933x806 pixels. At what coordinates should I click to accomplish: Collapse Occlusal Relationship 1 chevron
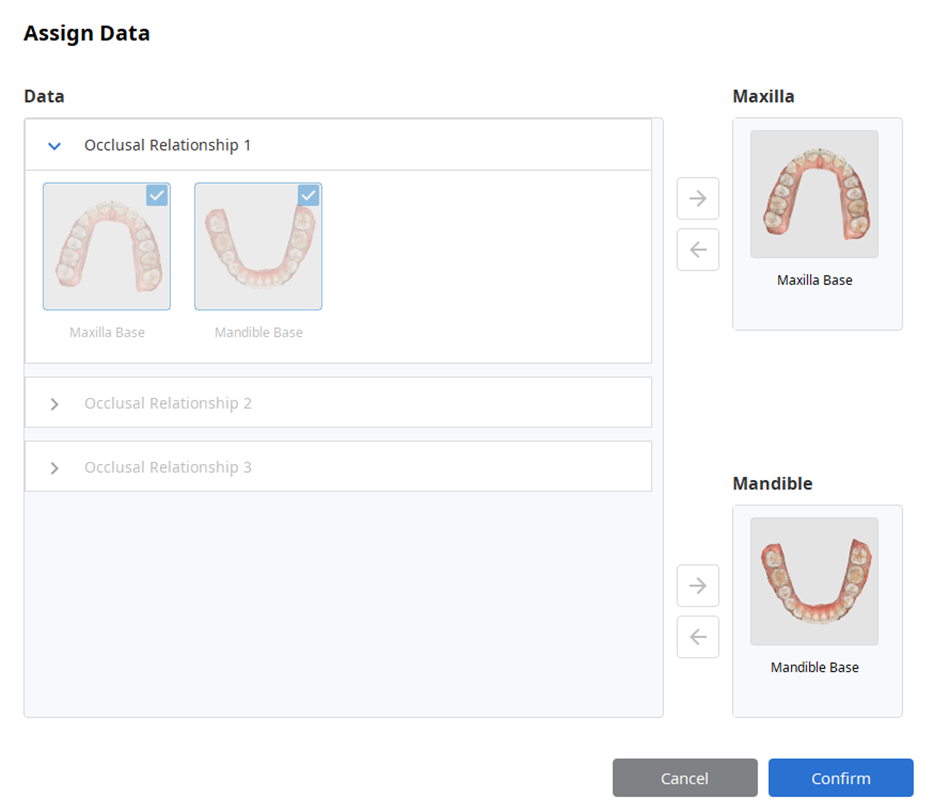click(54, 146)
